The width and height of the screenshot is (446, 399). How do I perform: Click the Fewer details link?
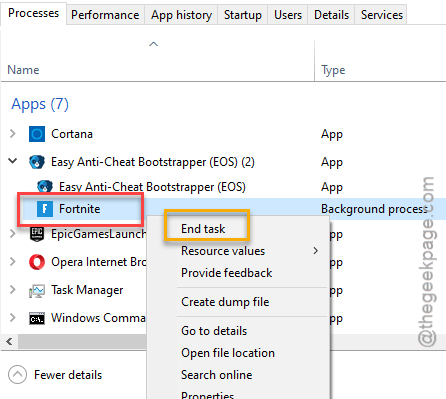(x=68, y=375)
